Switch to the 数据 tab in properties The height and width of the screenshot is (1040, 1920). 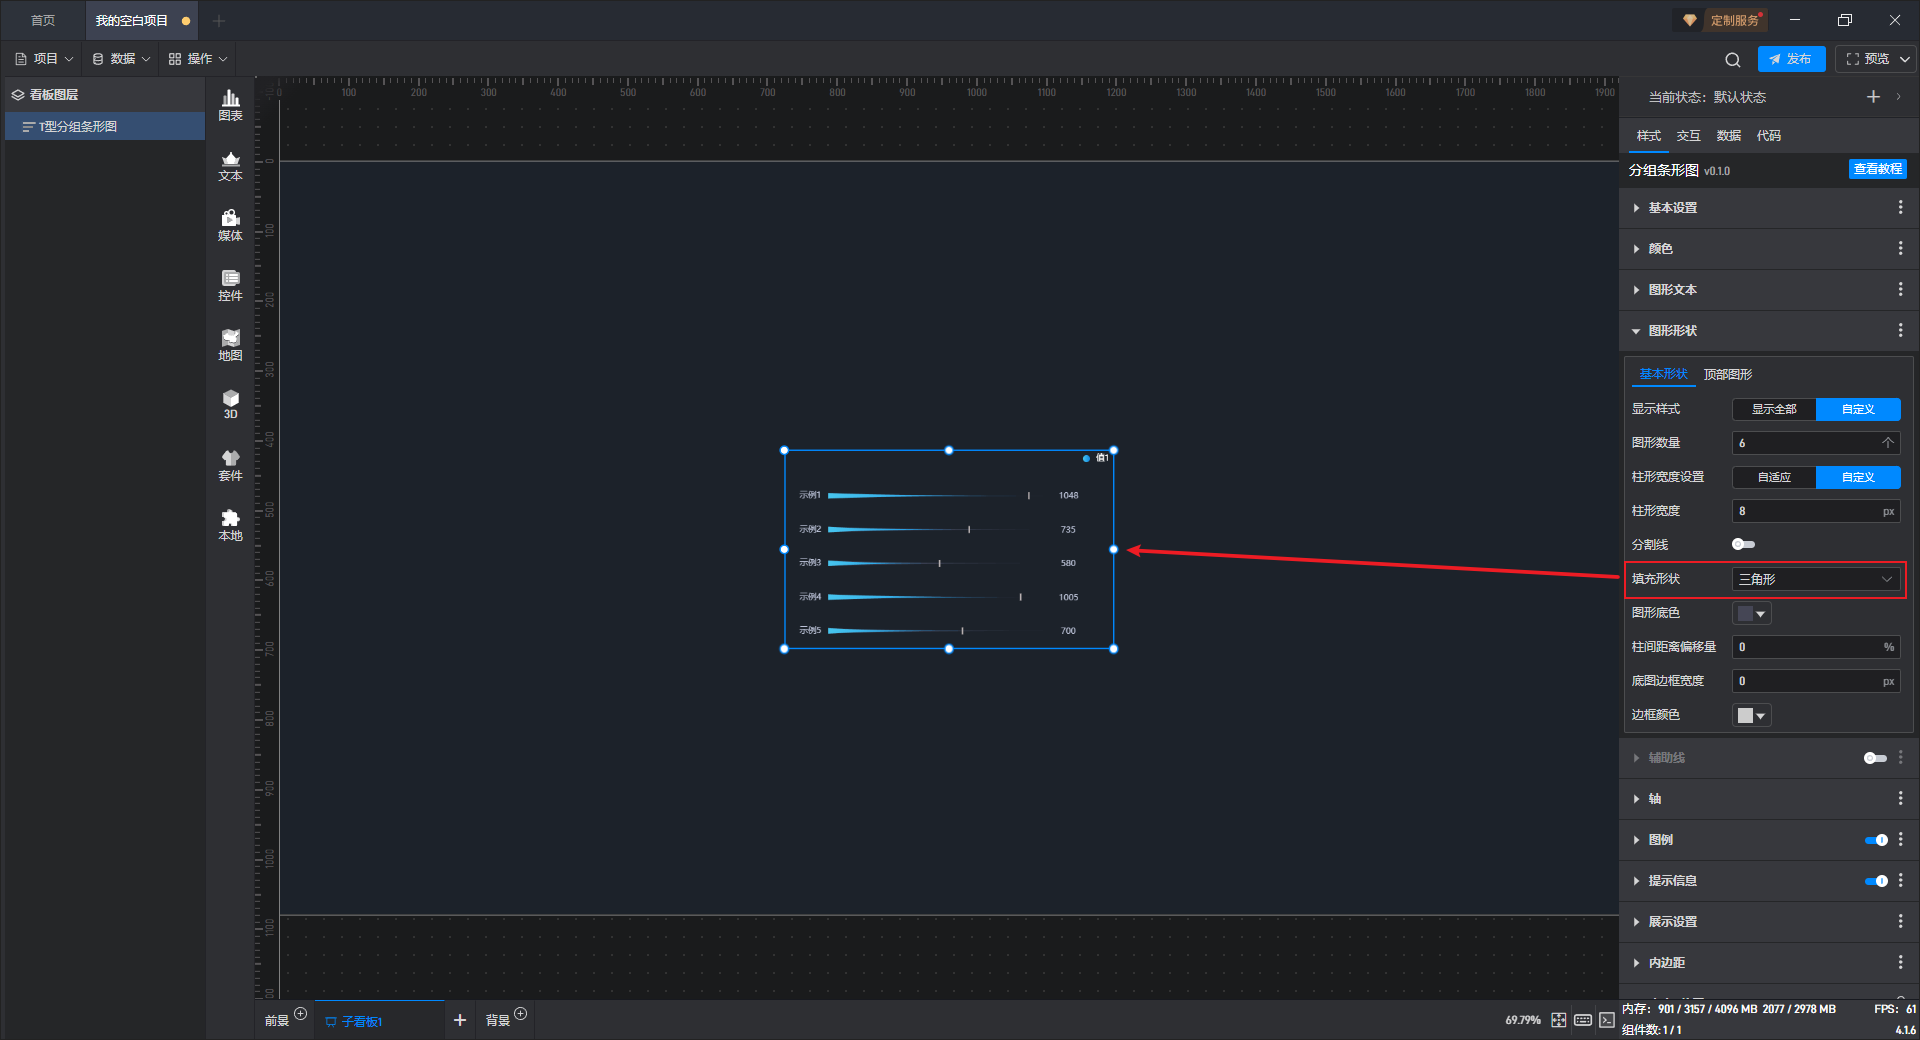[1728, 136]
